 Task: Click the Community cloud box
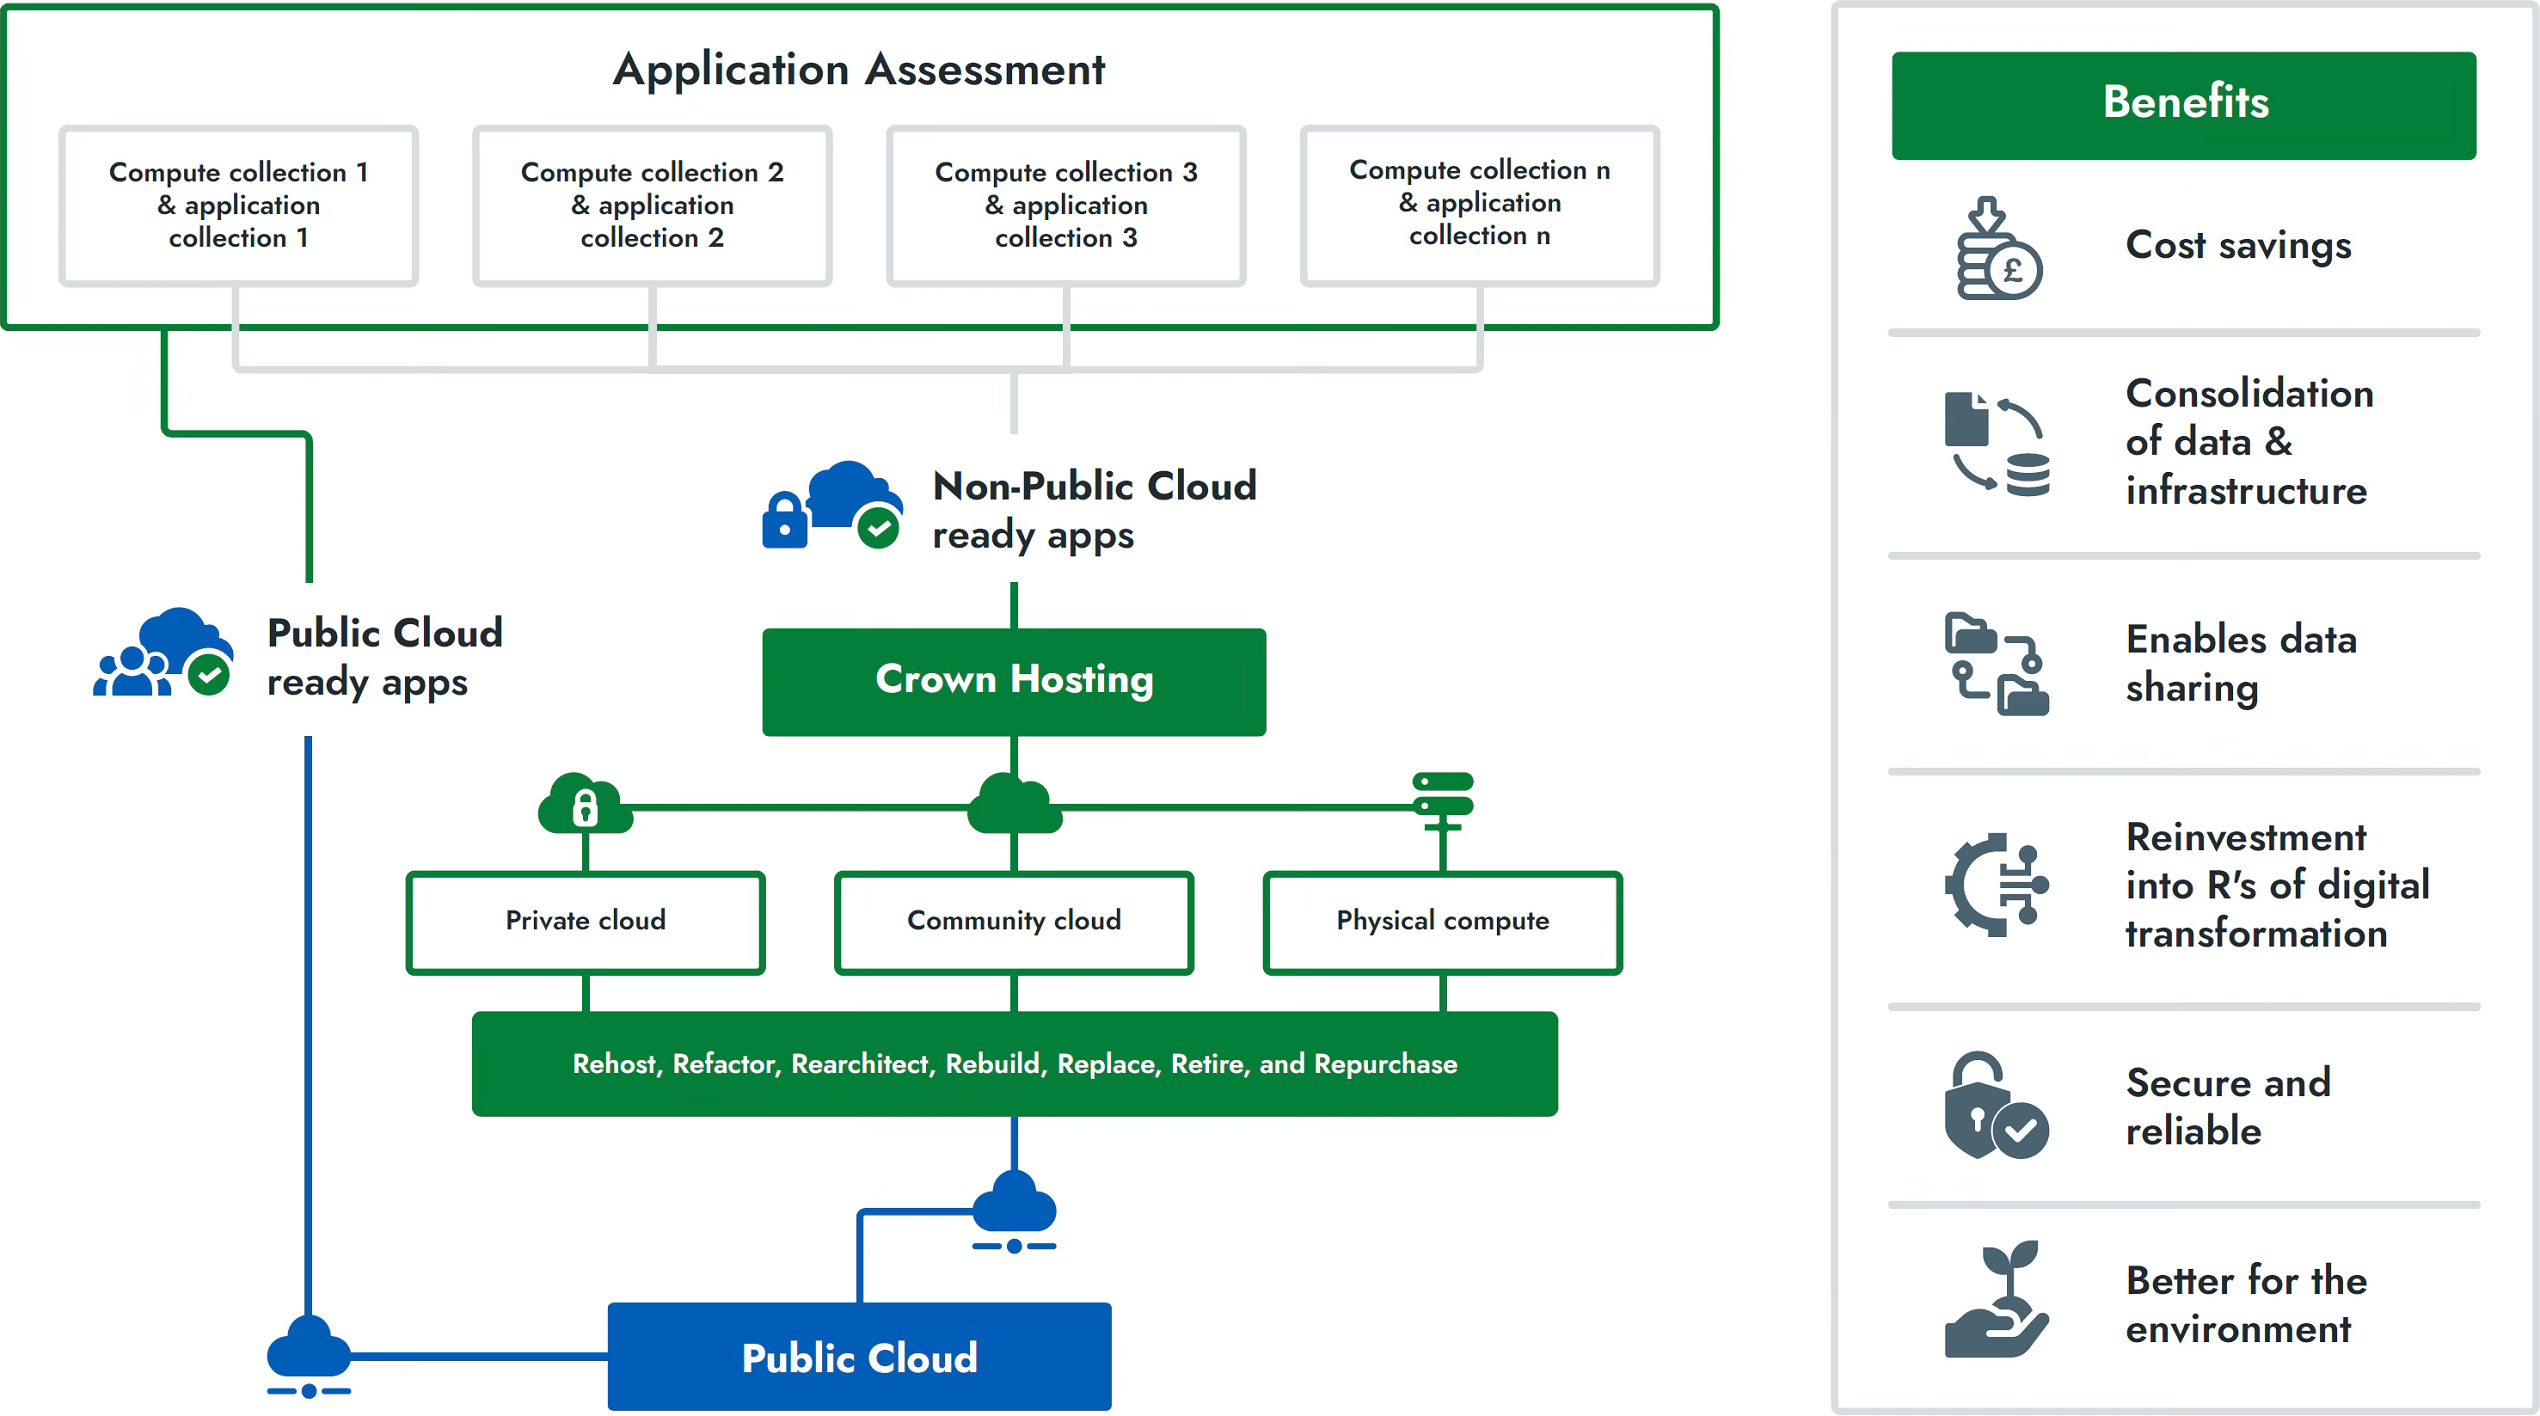click(1014, 922)
